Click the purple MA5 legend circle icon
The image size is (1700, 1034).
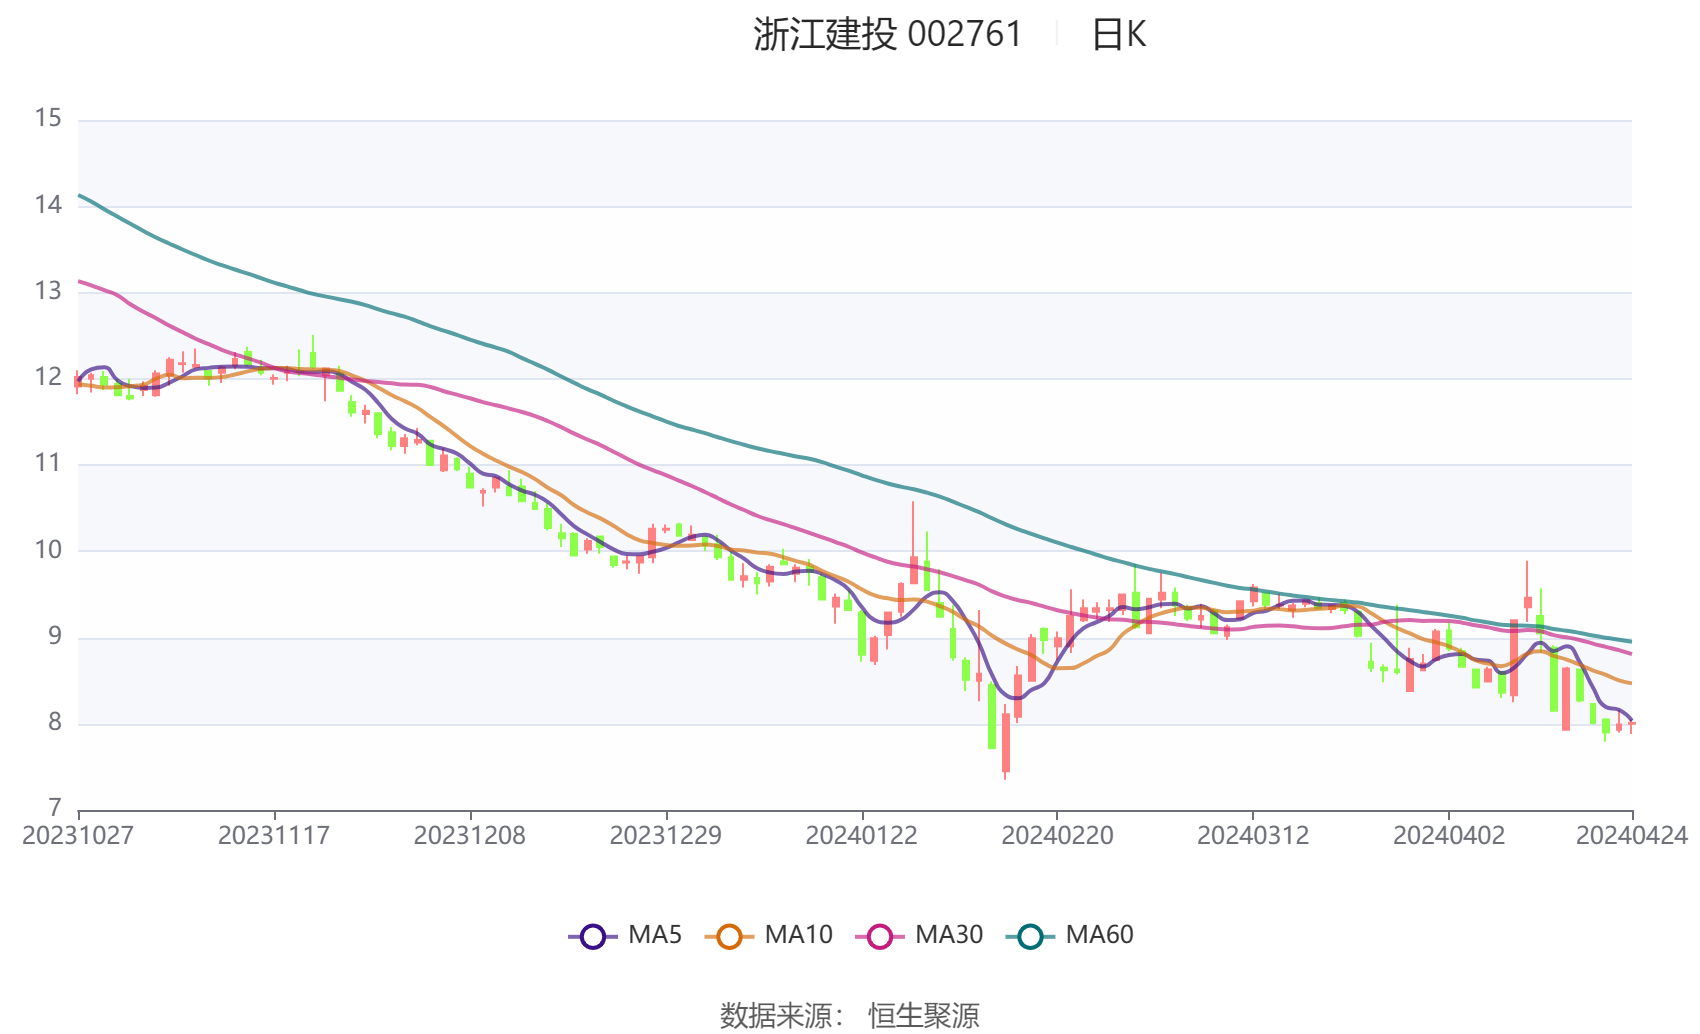593,937
